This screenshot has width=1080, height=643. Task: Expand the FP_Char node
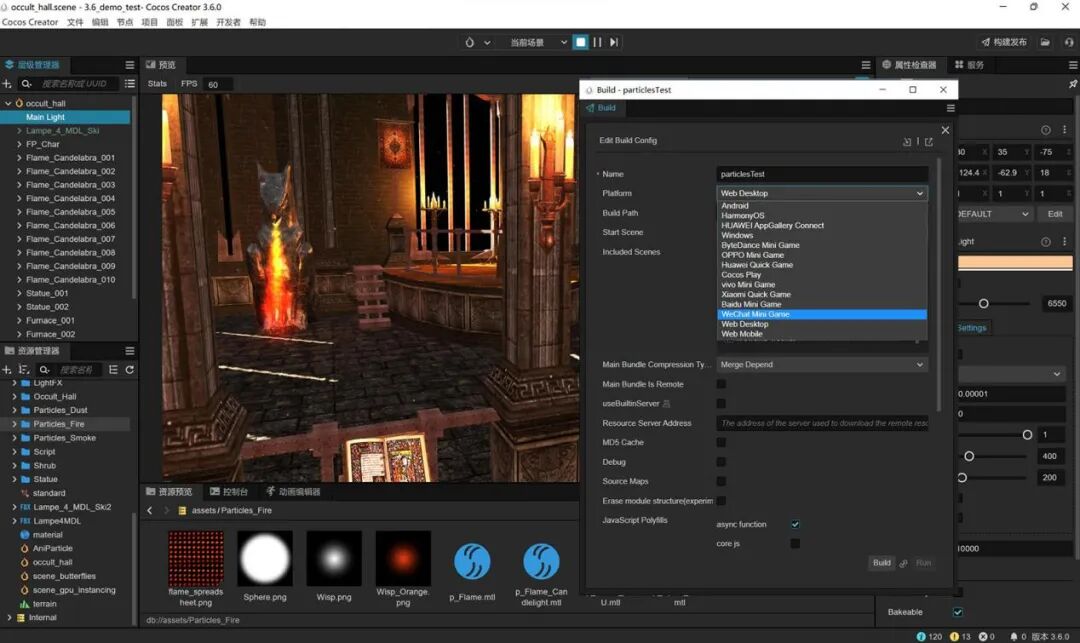(x=19, y=145)
